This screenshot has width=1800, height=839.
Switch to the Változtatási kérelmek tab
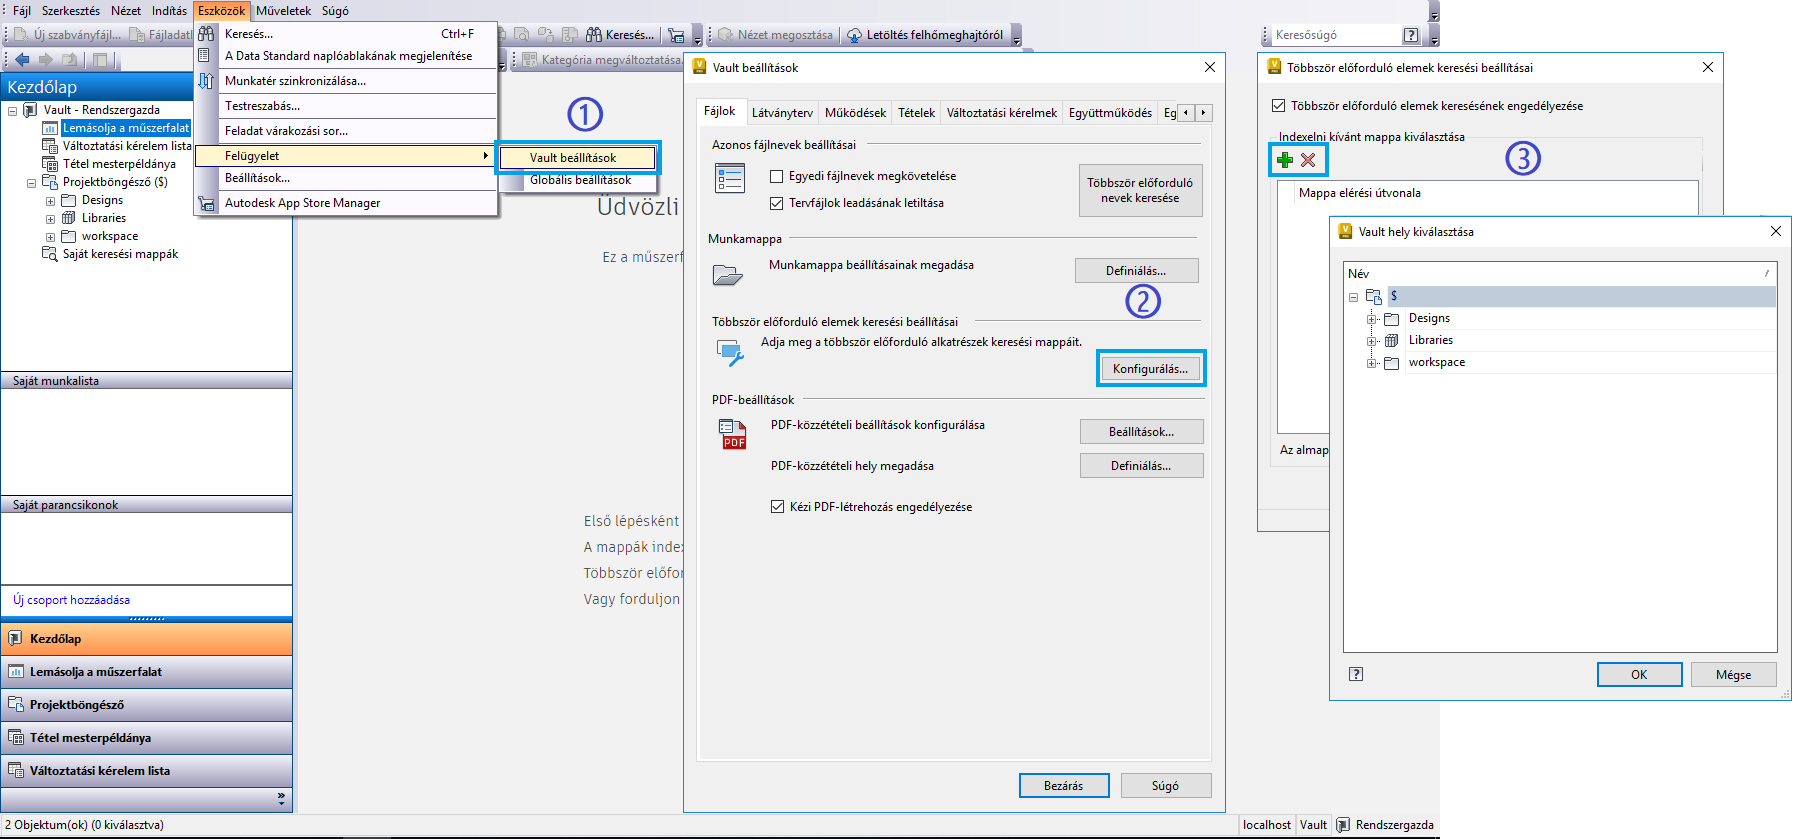[x=1002, y=113]
